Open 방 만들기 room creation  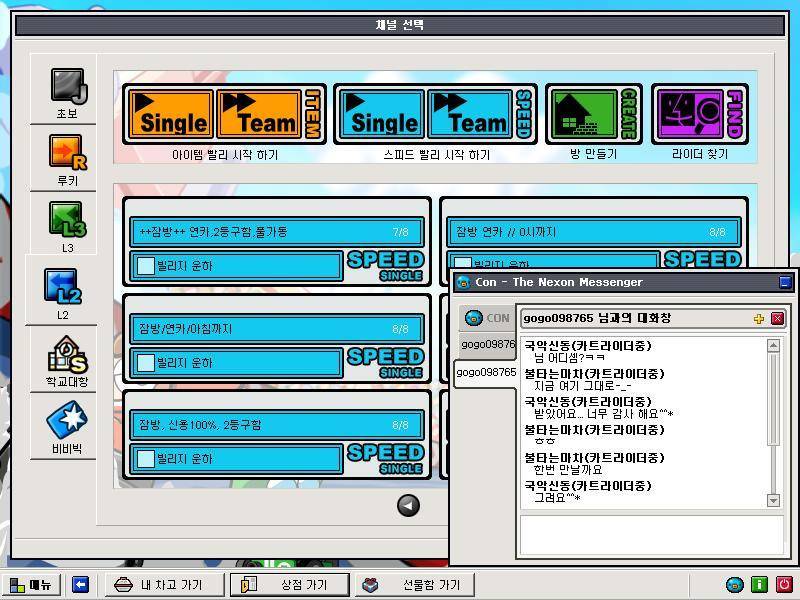coord(593,112)
